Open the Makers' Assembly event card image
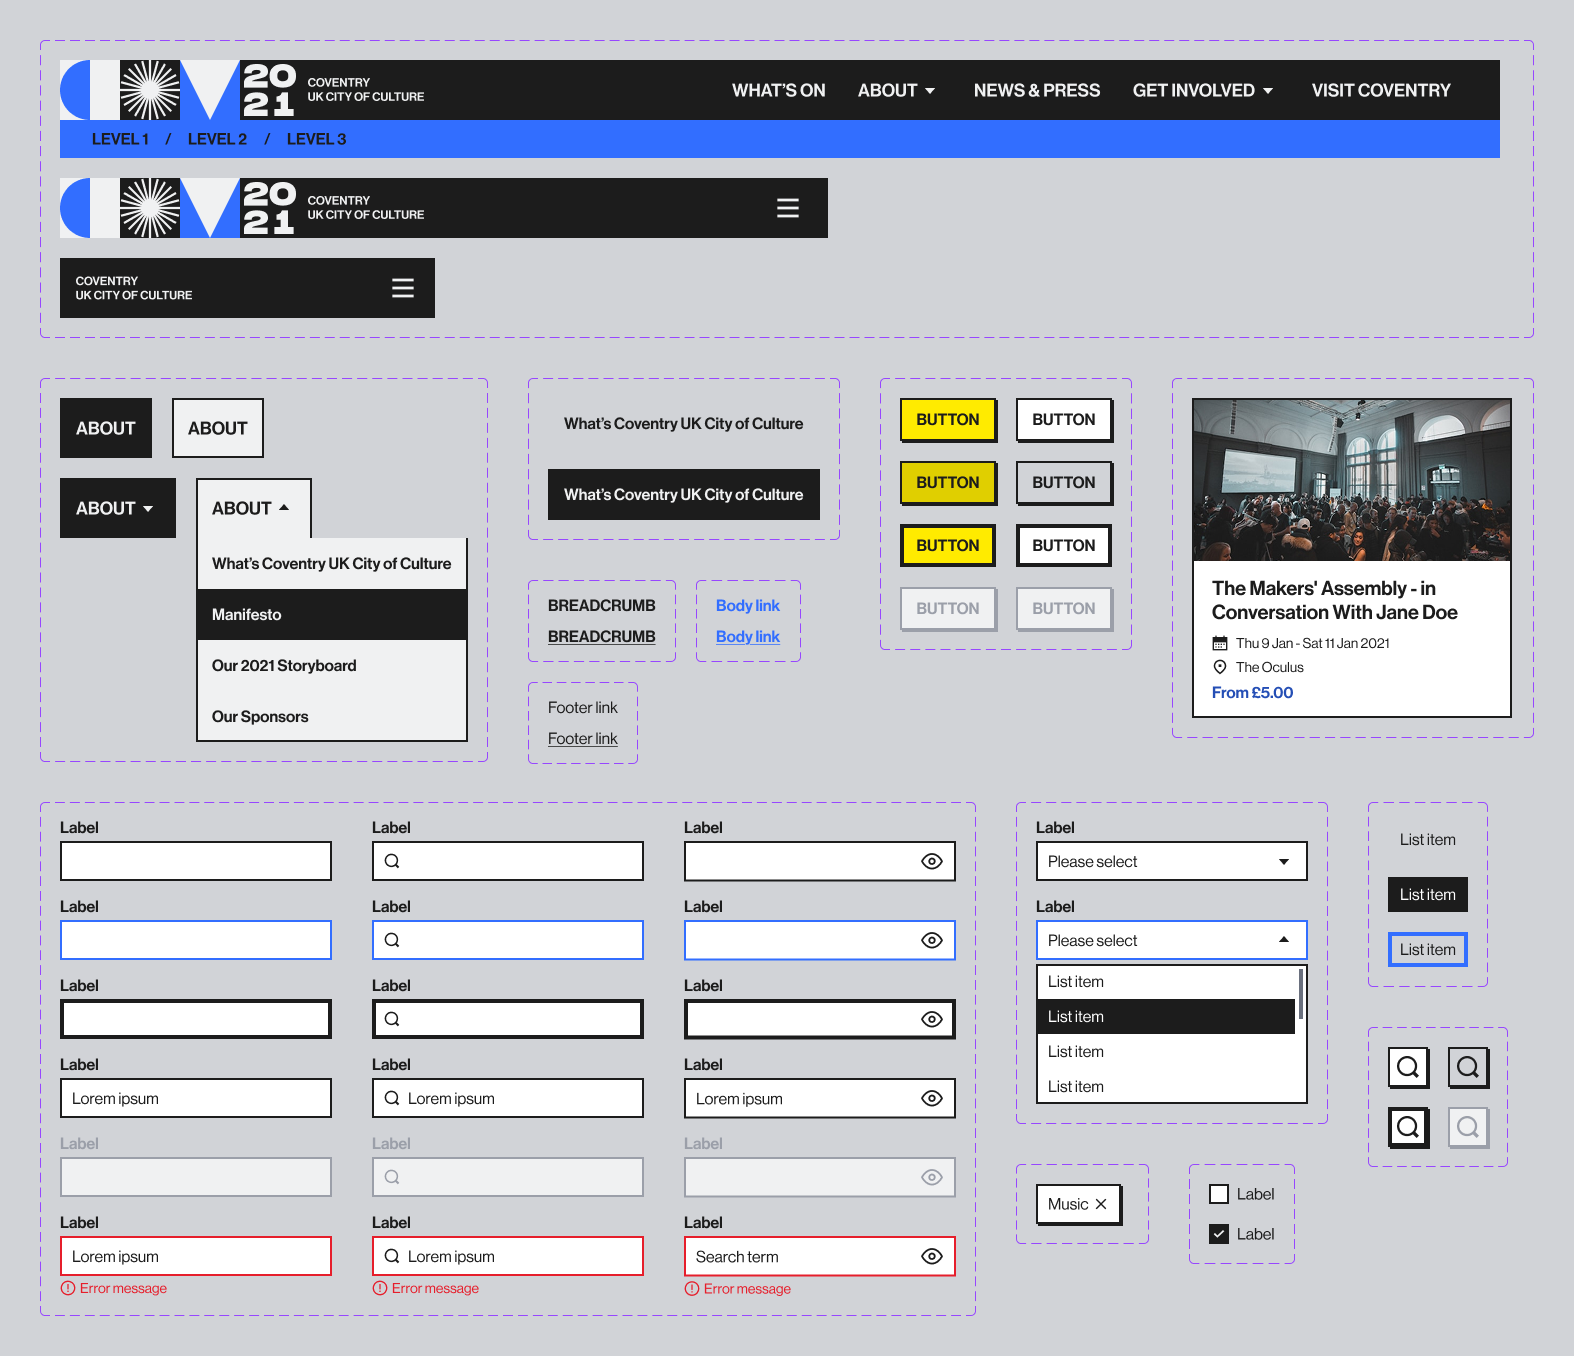 point(1351,480)
